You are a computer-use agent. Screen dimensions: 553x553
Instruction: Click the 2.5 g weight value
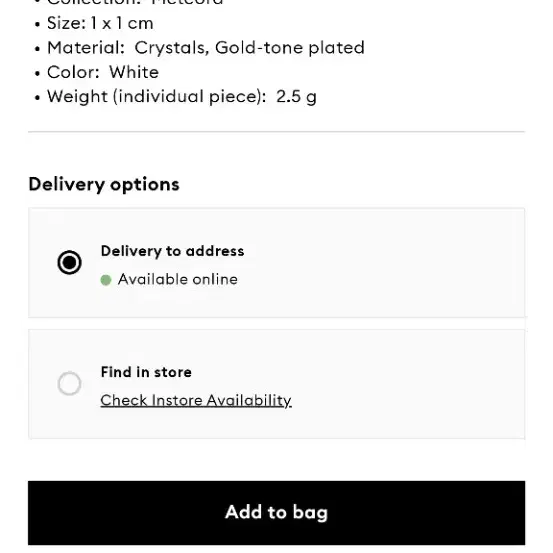pos(296,97)
